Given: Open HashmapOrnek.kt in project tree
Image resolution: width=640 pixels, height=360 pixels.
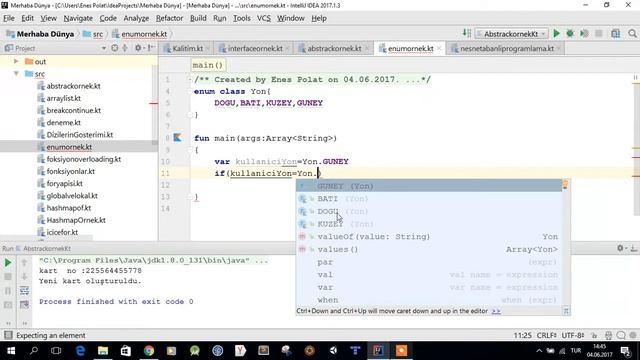Looking at the screenshot, I should click(76, 220).
